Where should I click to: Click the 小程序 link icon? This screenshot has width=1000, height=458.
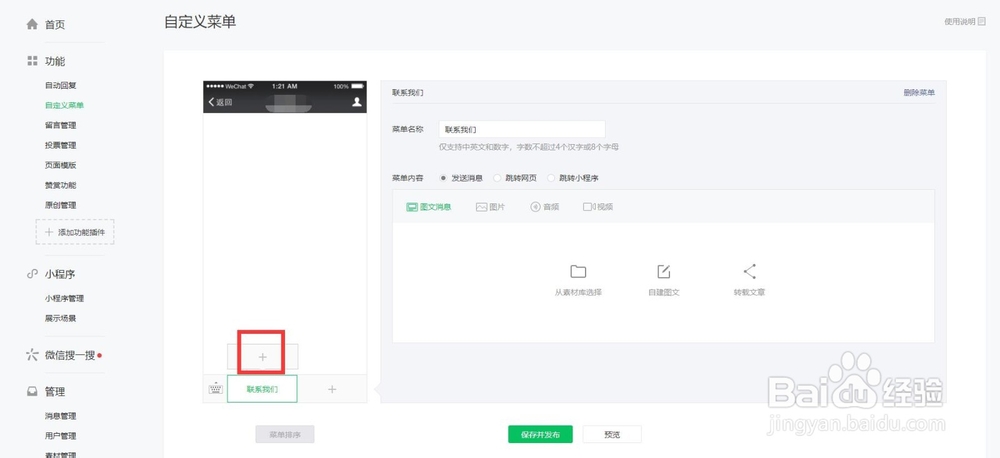(x=32, y=274)
